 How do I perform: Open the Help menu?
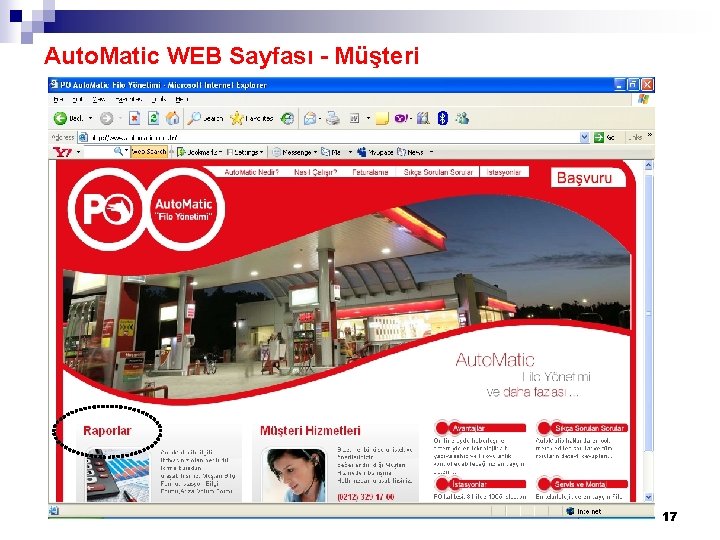(182, 99)
